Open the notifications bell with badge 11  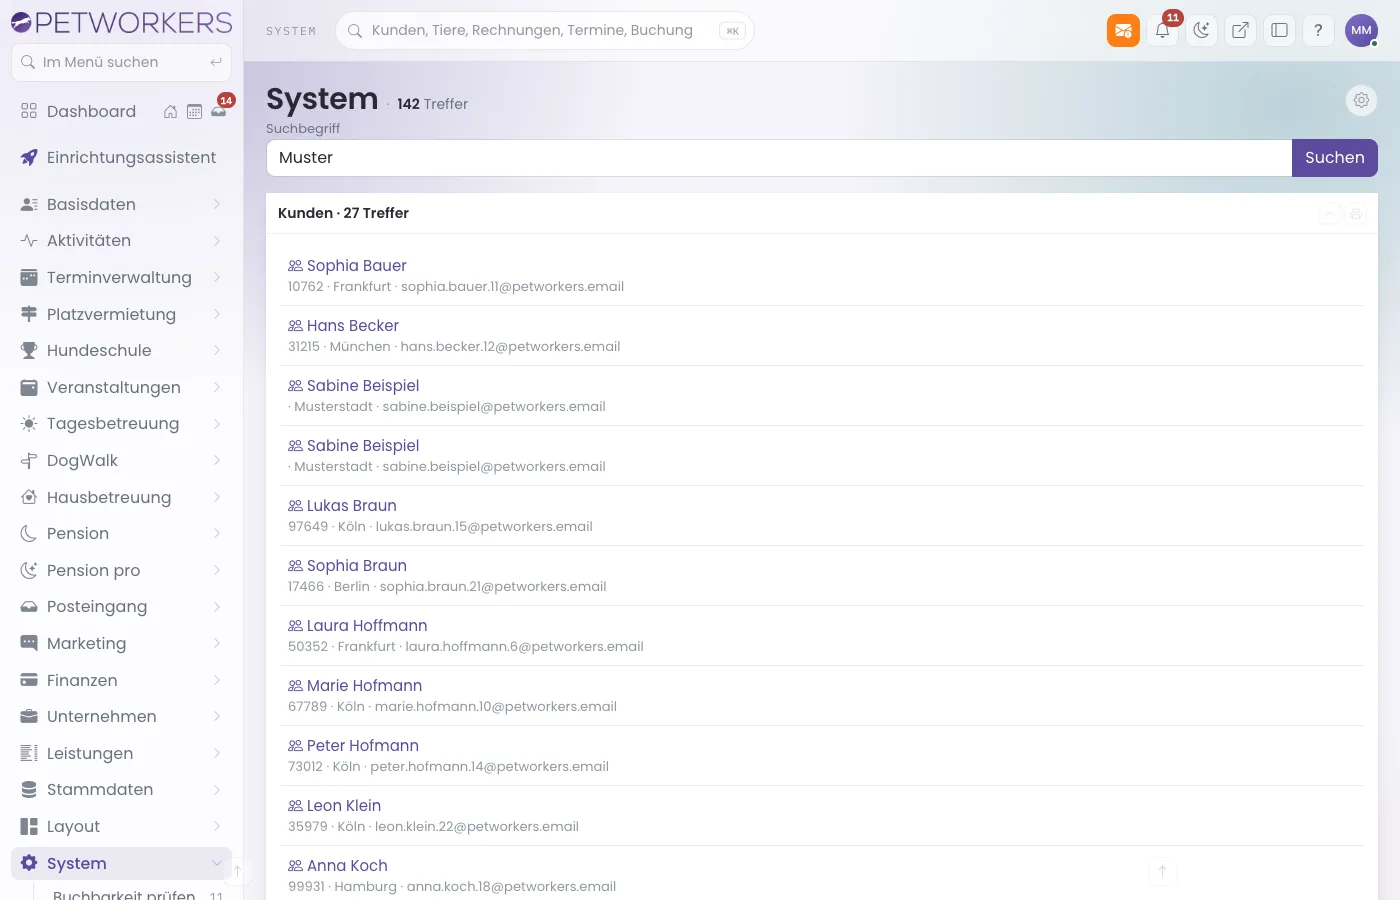coord(1162,30)
